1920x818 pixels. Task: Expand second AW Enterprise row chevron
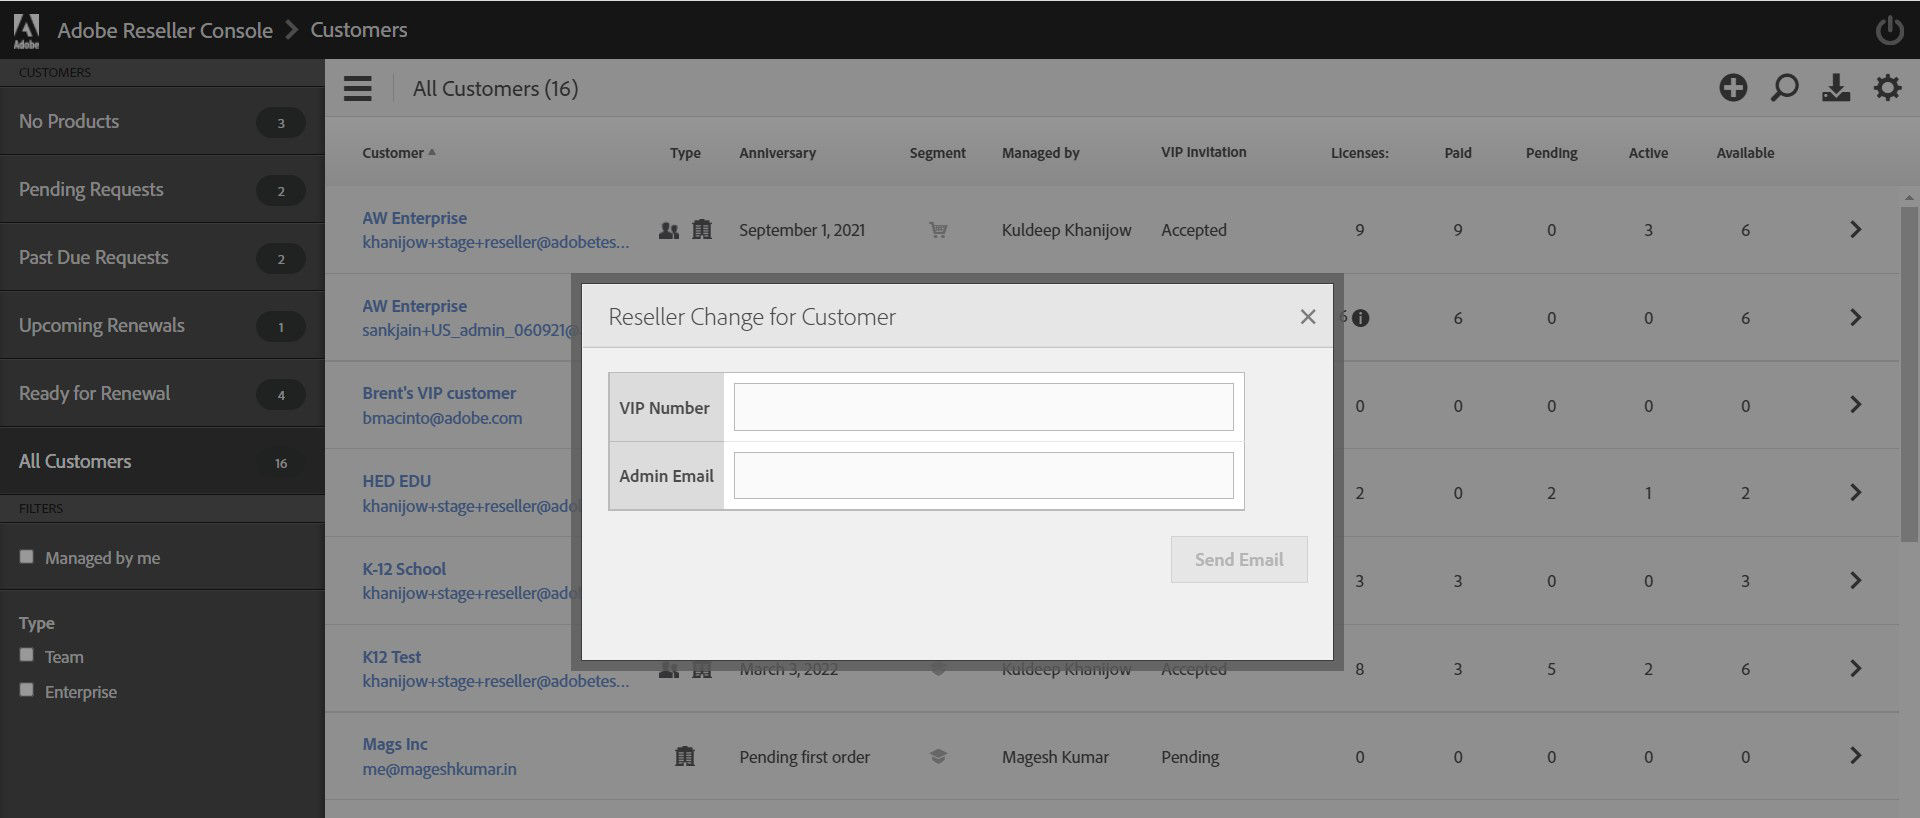click(x=1856, y=318)
